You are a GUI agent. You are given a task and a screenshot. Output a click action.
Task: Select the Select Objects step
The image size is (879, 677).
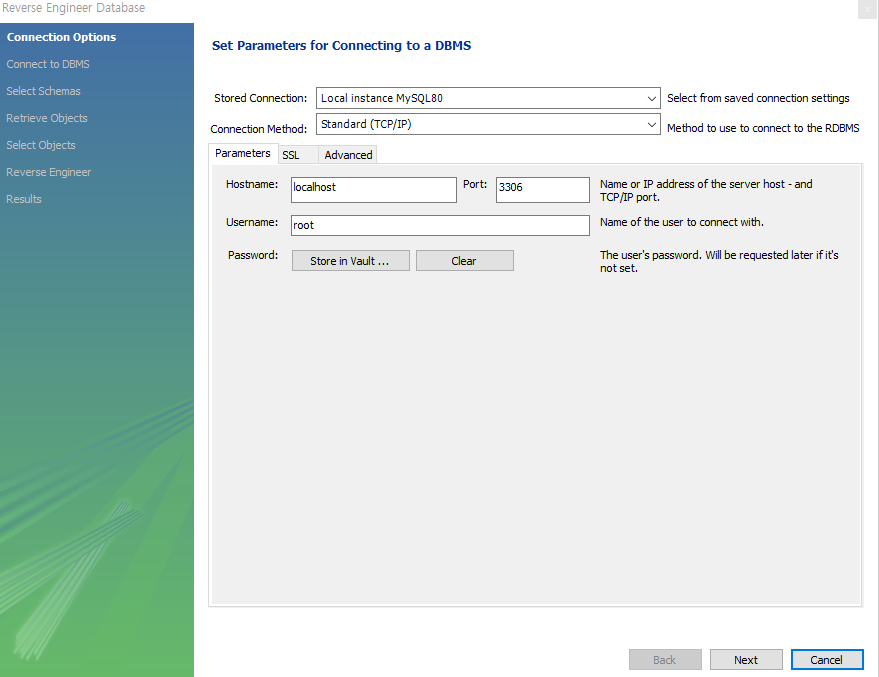(x=40, y=145)
